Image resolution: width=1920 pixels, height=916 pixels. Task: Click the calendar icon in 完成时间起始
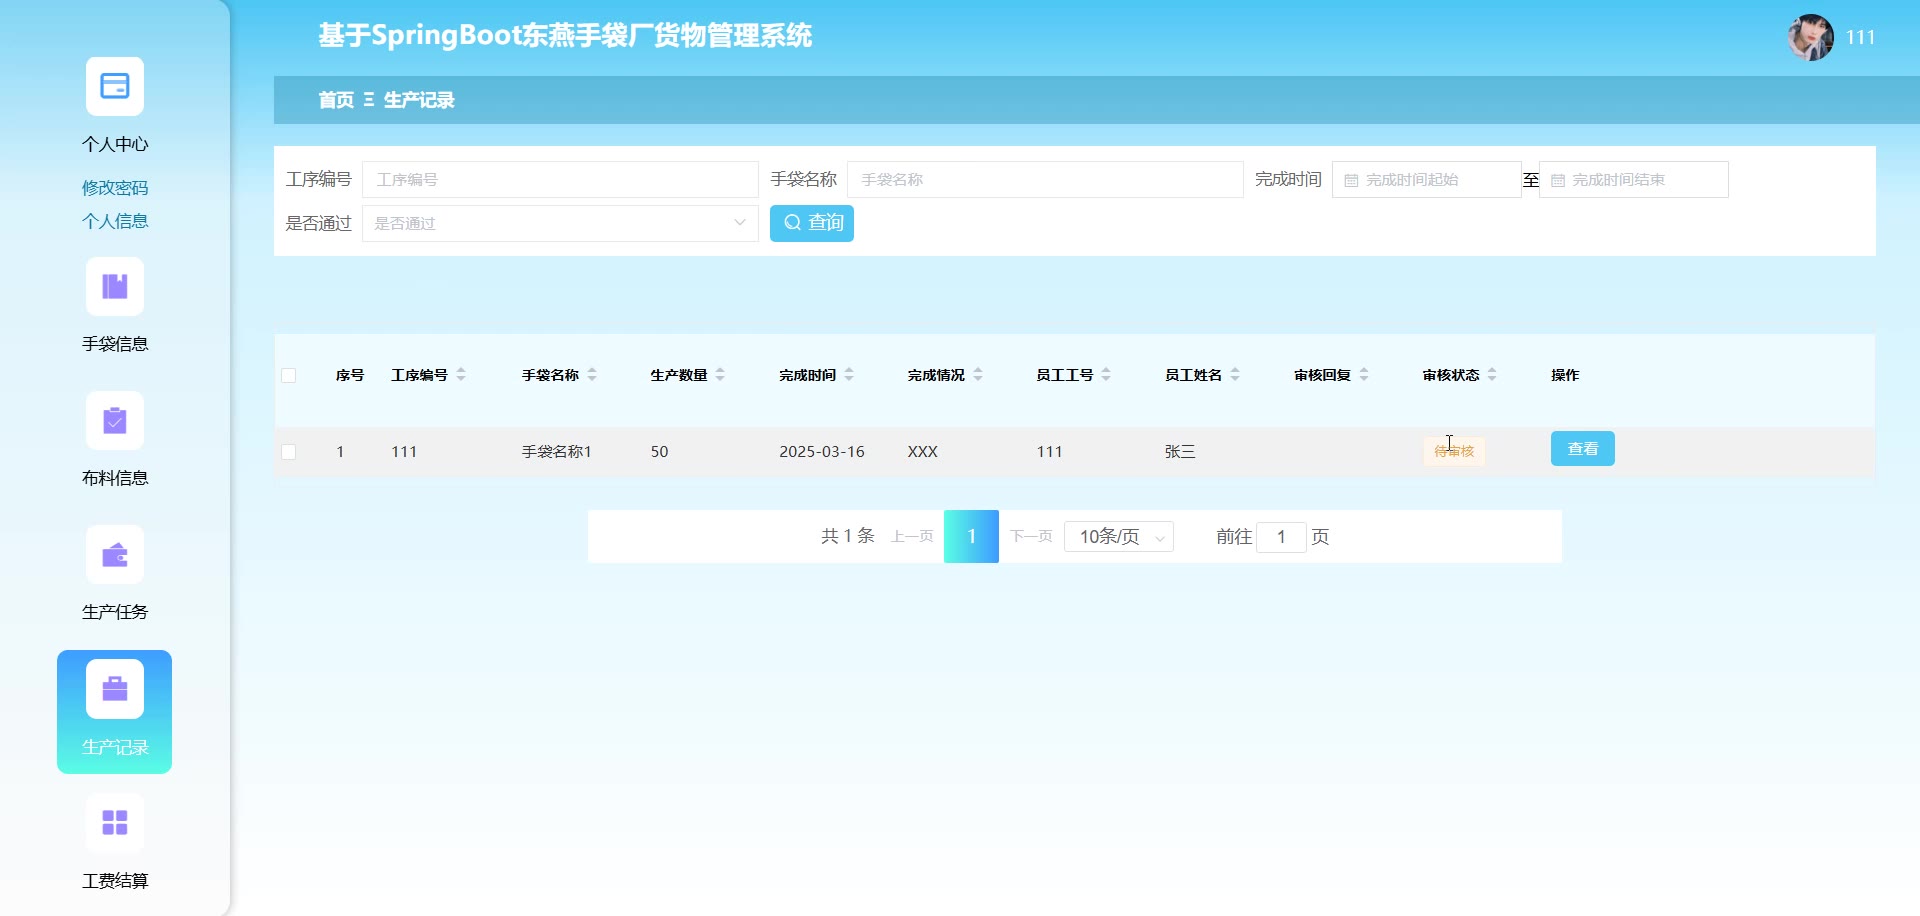[1351, 181]
